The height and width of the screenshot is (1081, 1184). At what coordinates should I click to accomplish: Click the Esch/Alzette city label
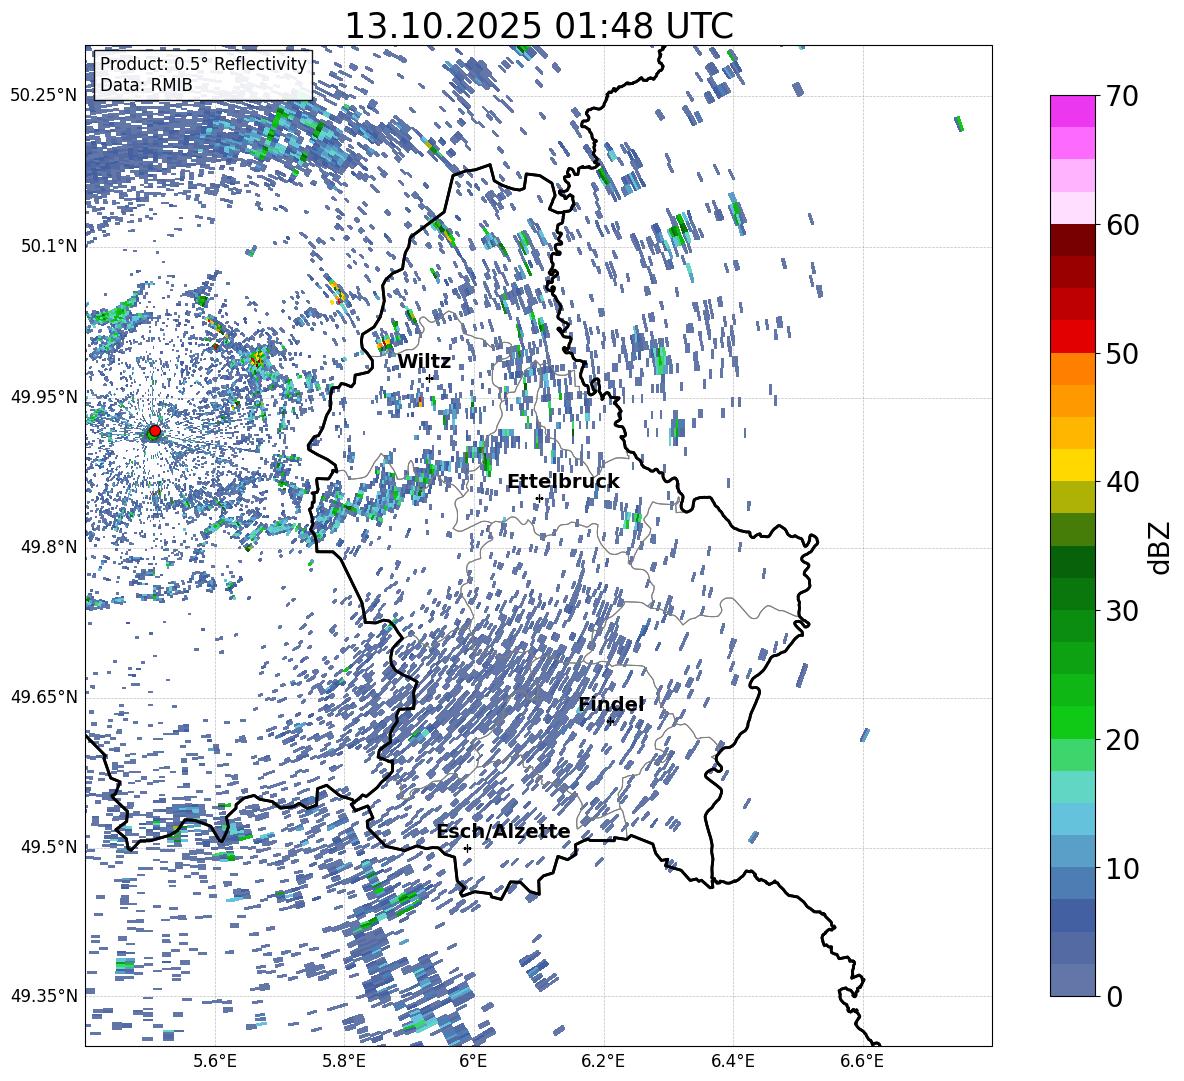(x=503, y=832)
